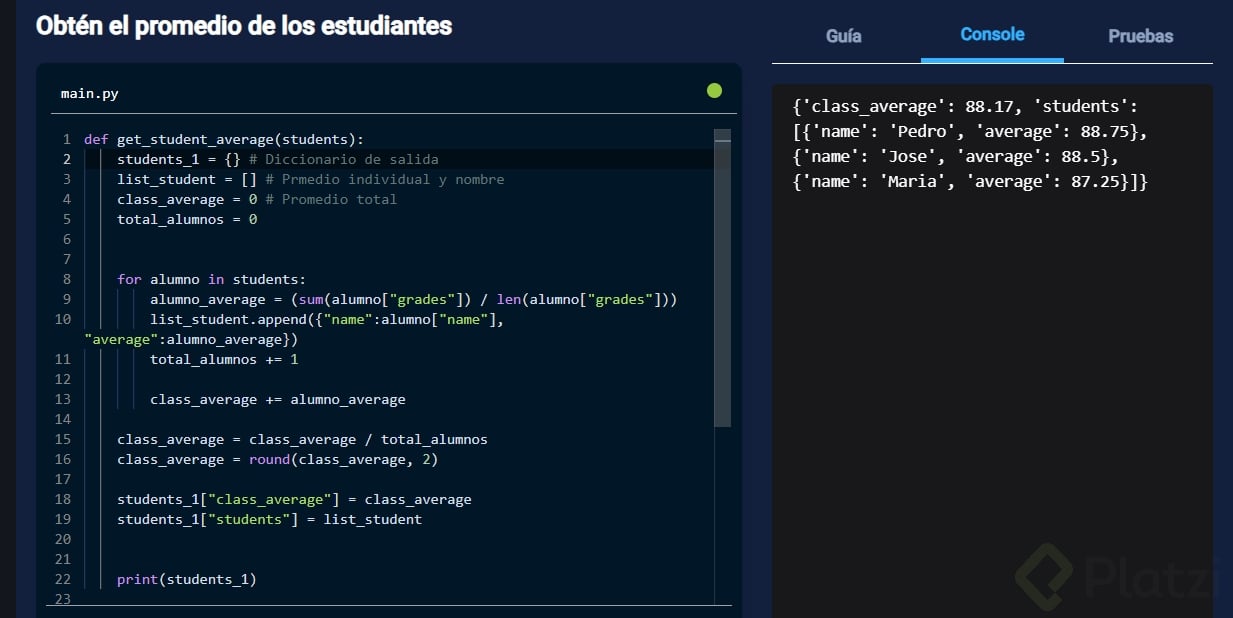Click the 'Maria' average 87.25 output line
Viewport: 1233px width, 618px height.
coord(970,182)
